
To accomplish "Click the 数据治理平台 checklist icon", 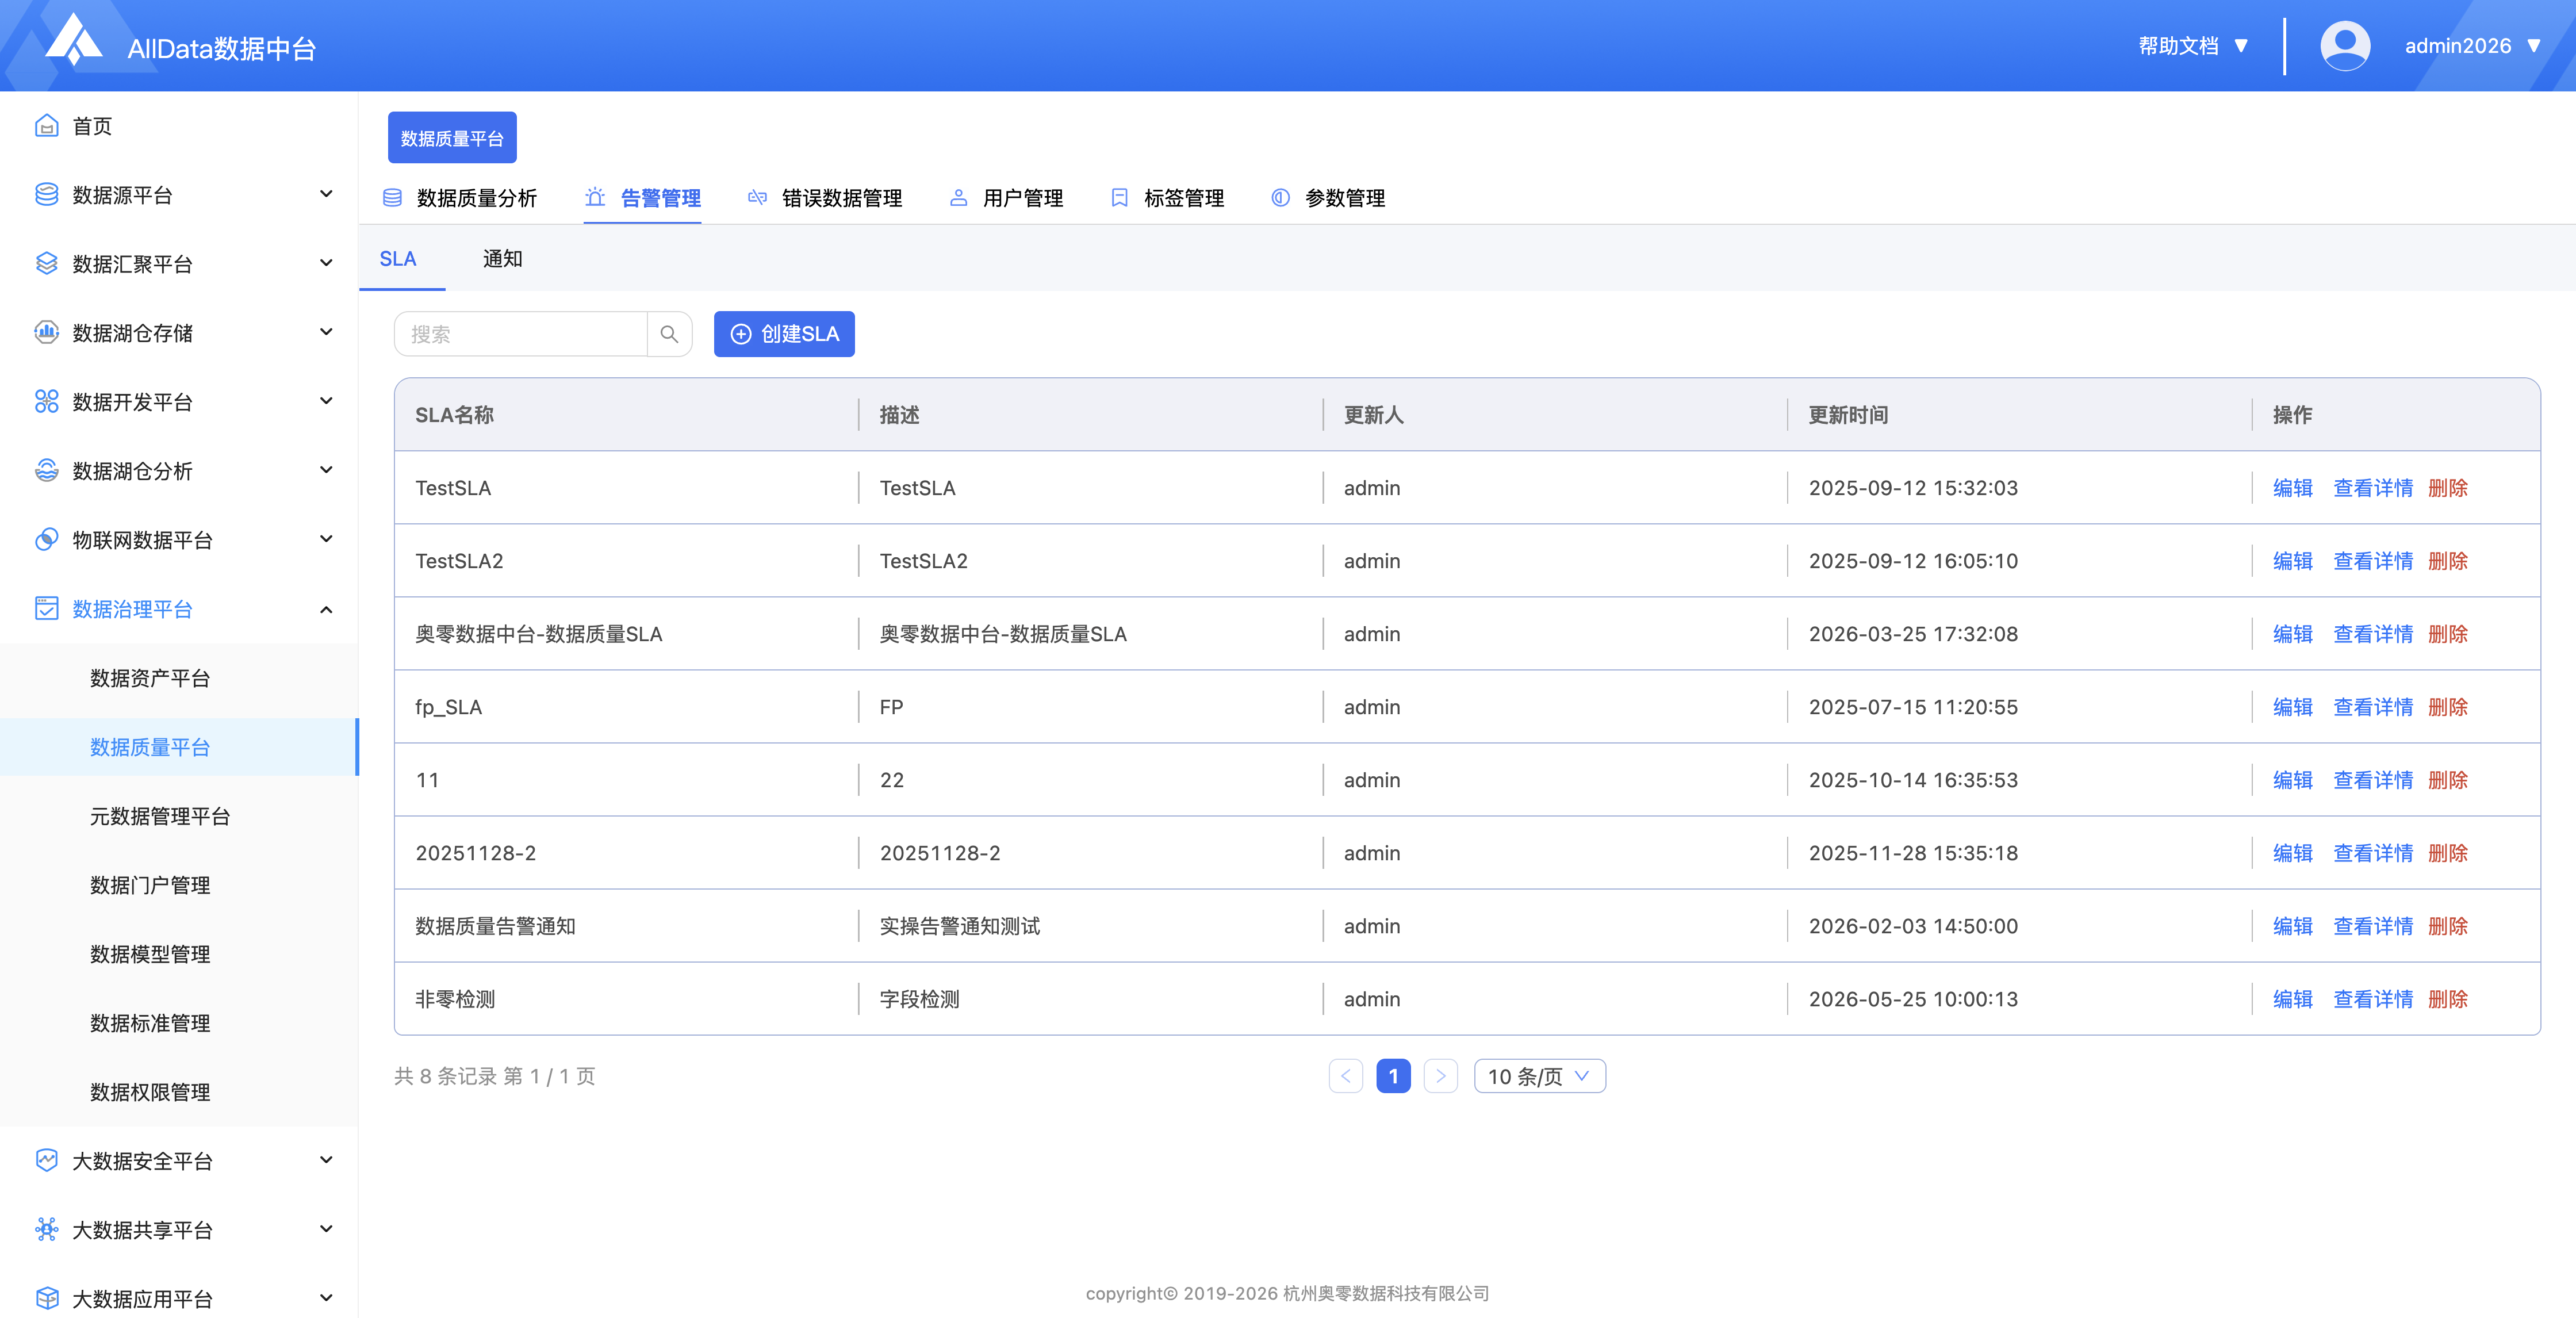I will [x=46, y=609].
